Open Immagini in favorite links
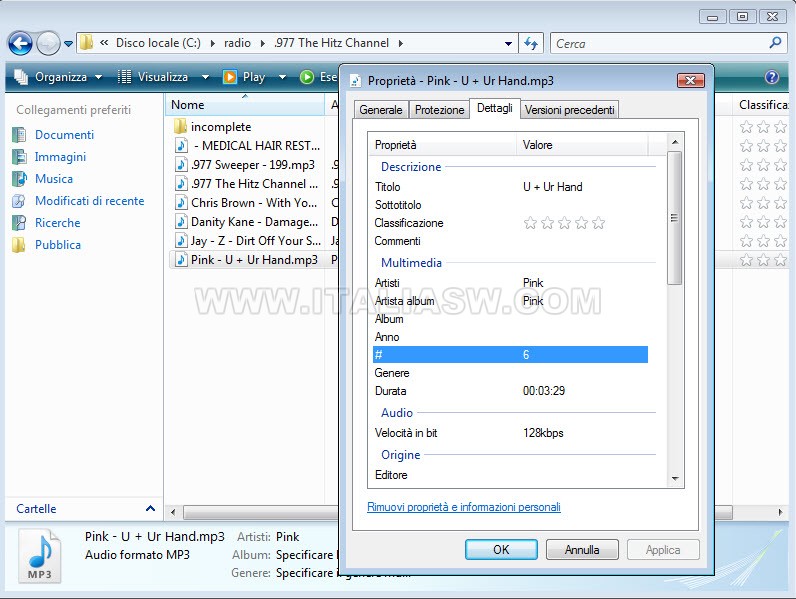 [x=60, y=157]
